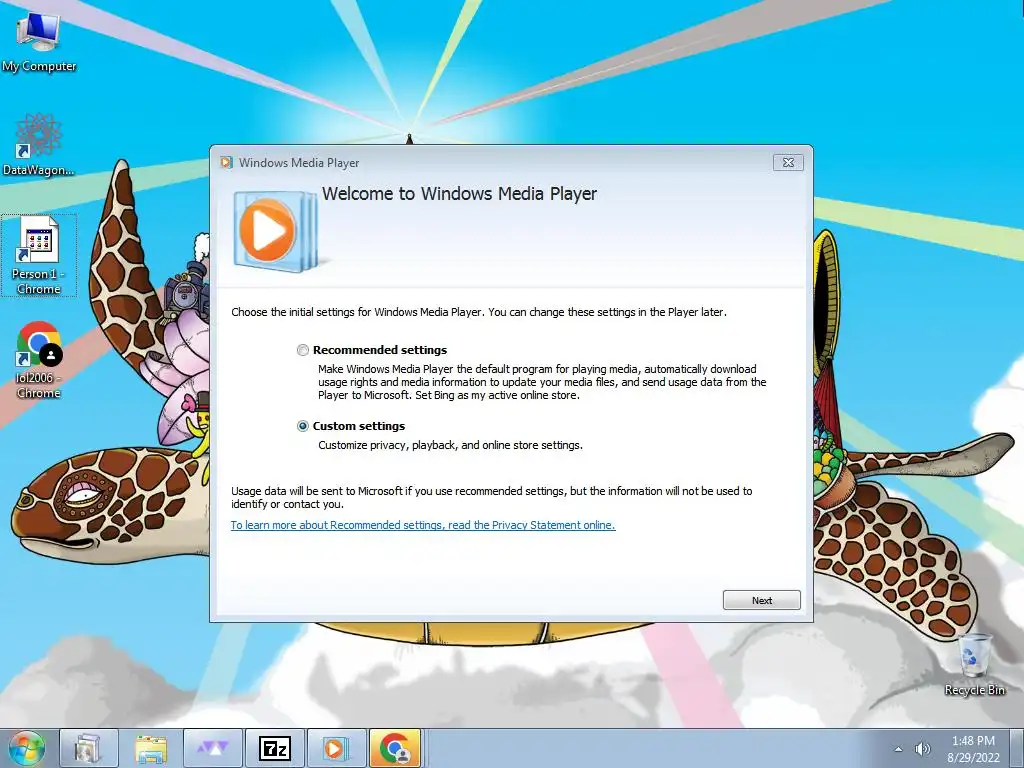Select the DataWagon desktop shortcut

click(x=39, y=144)
